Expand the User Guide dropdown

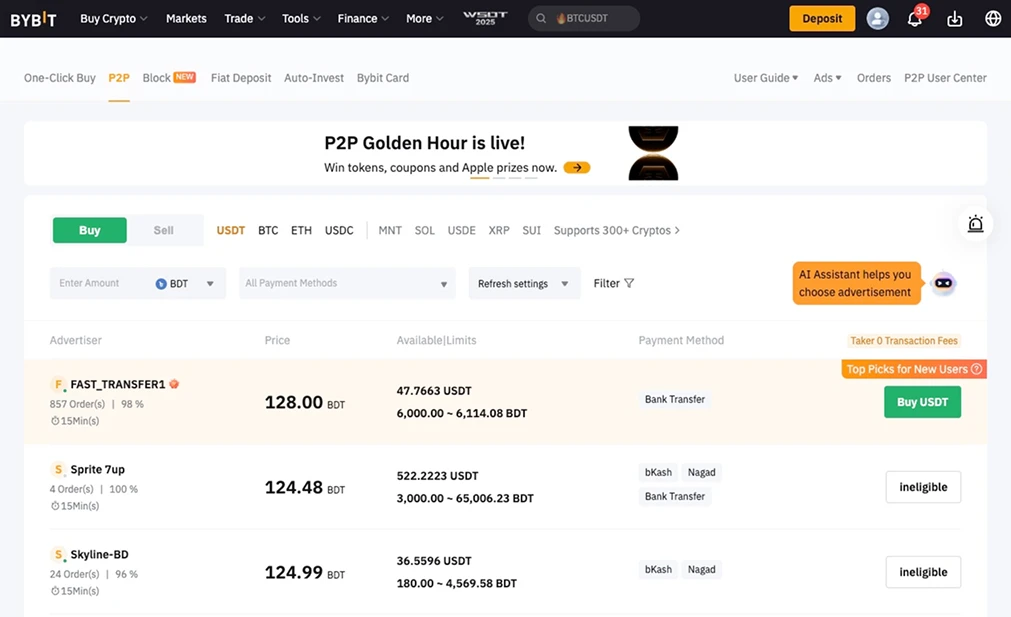pos(765,78)
